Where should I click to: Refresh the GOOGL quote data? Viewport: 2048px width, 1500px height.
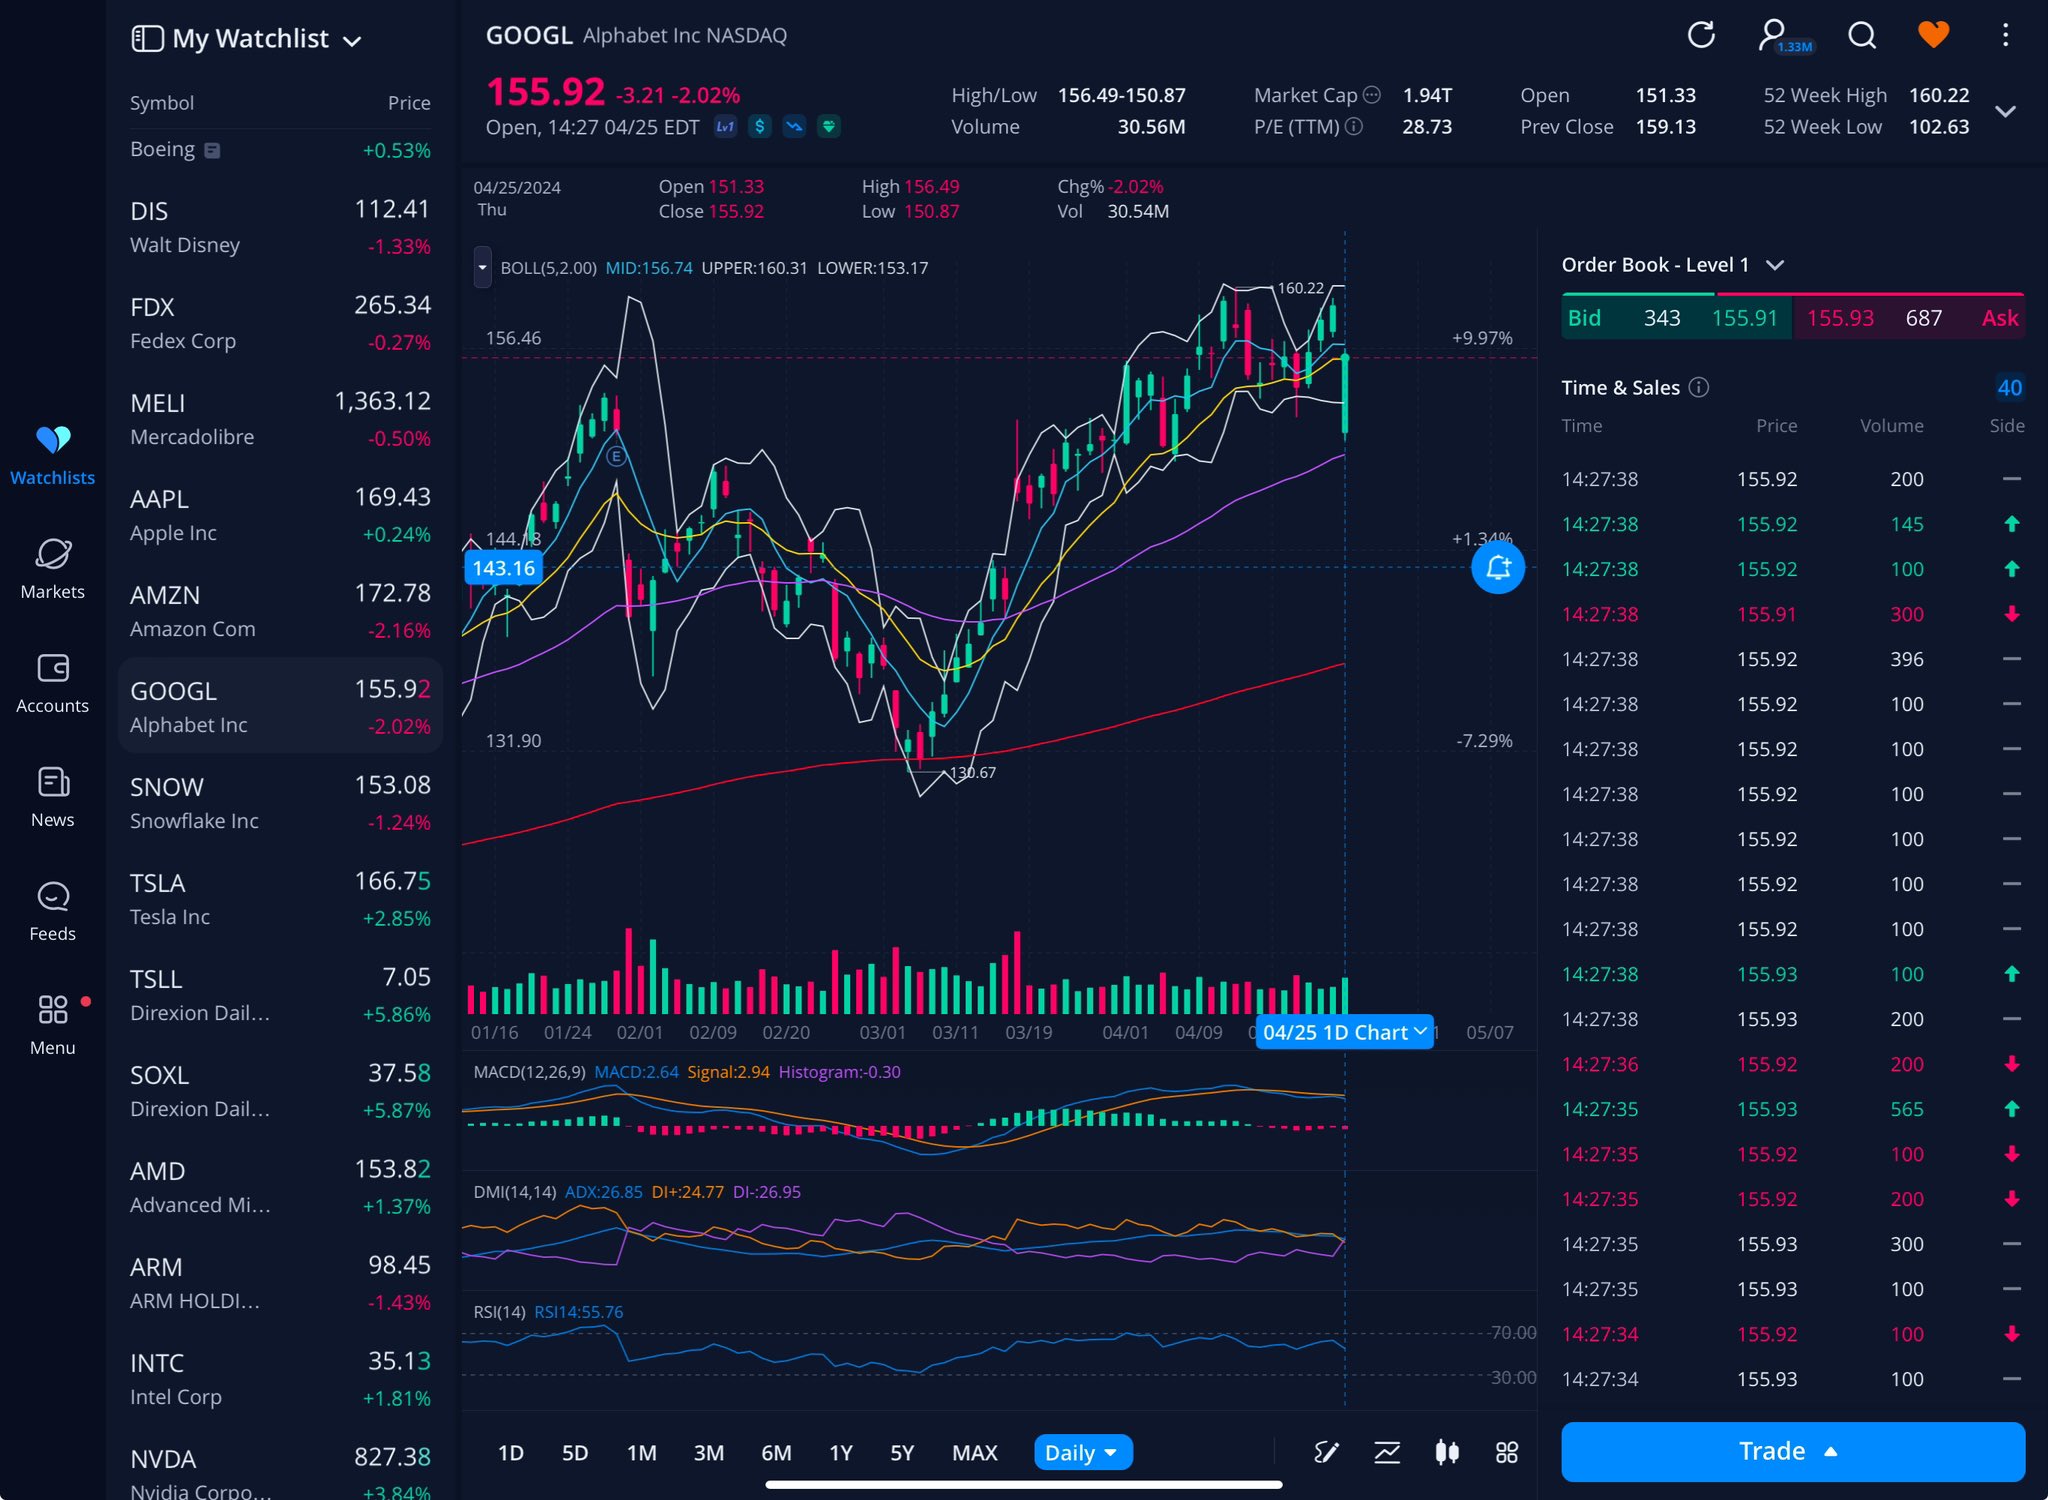coord(1700,36)
